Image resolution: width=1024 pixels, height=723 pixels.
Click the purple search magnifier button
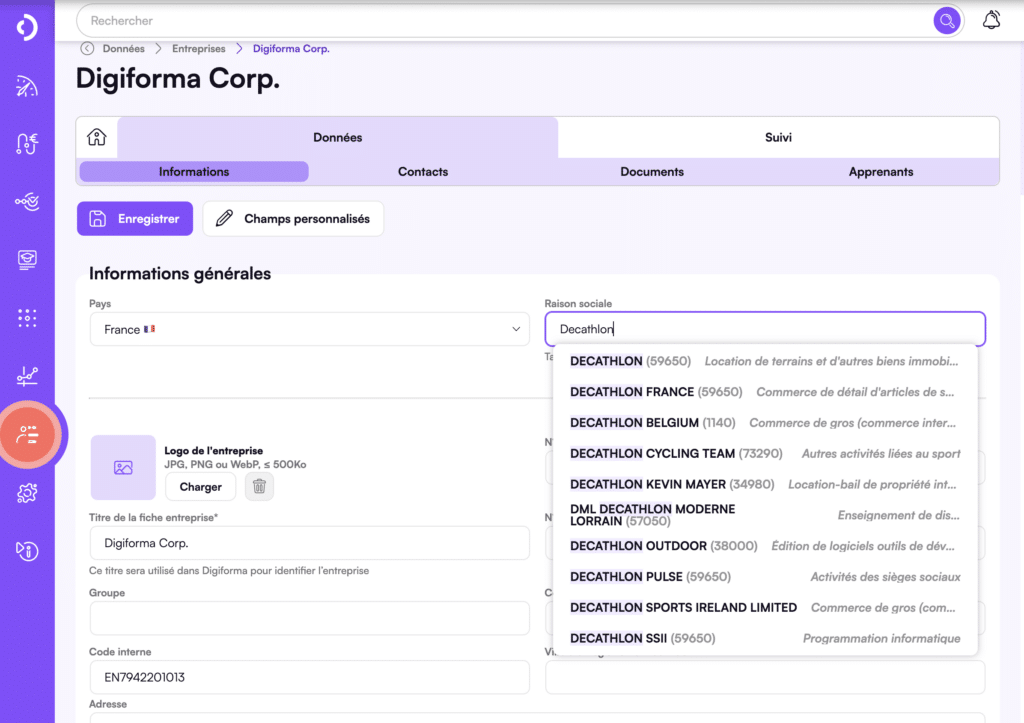(x=946, y=21)
